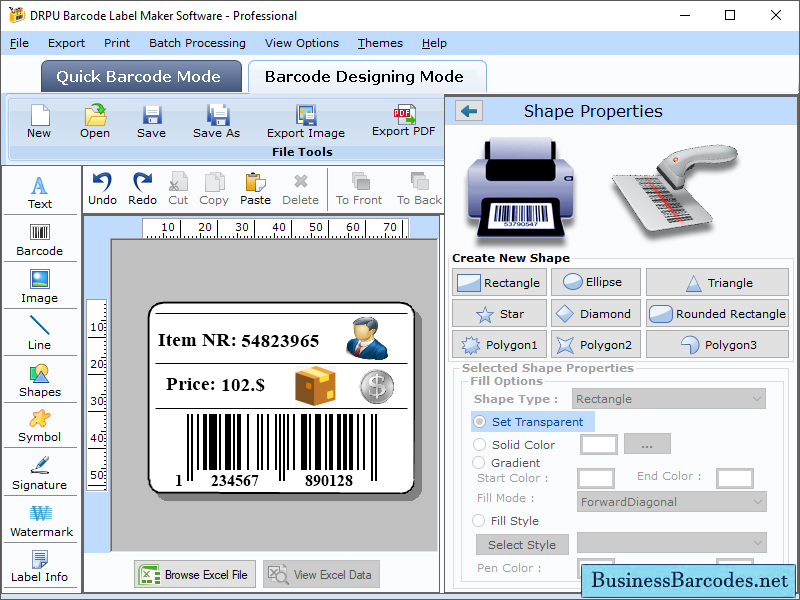Select the Text tool in sidebar
This screenshot has width=800, height=600.
[x=40, y=193]
